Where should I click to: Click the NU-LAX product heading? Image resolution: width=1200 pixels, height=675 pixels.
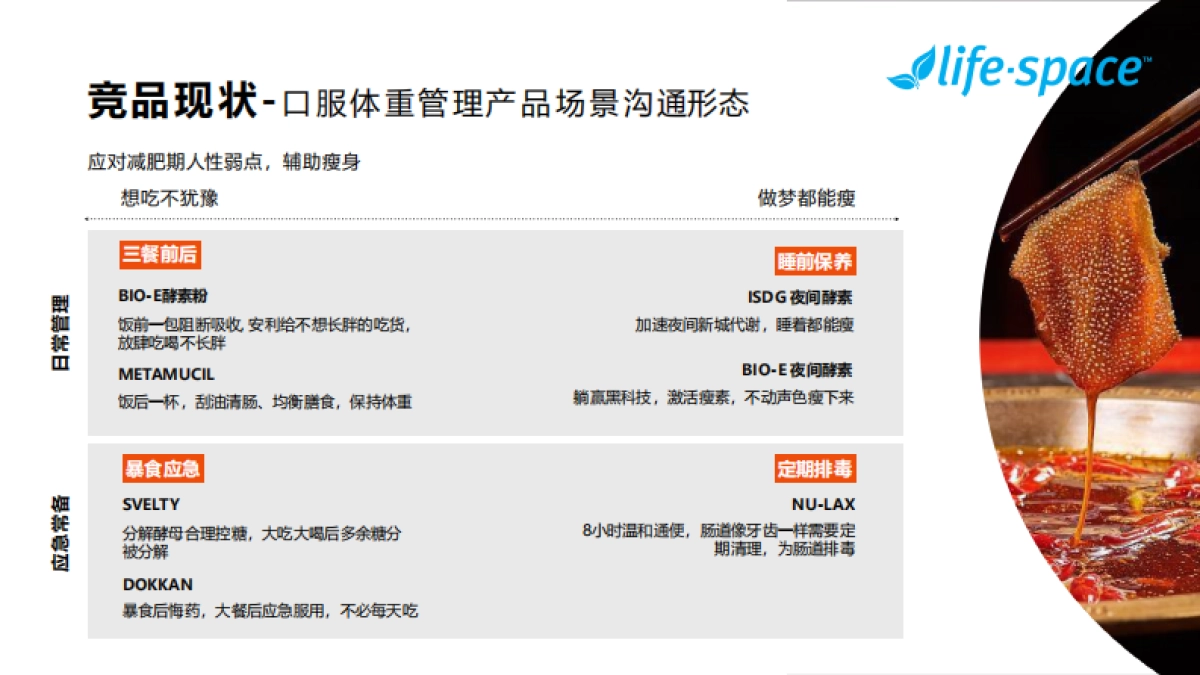coord(823,505)
